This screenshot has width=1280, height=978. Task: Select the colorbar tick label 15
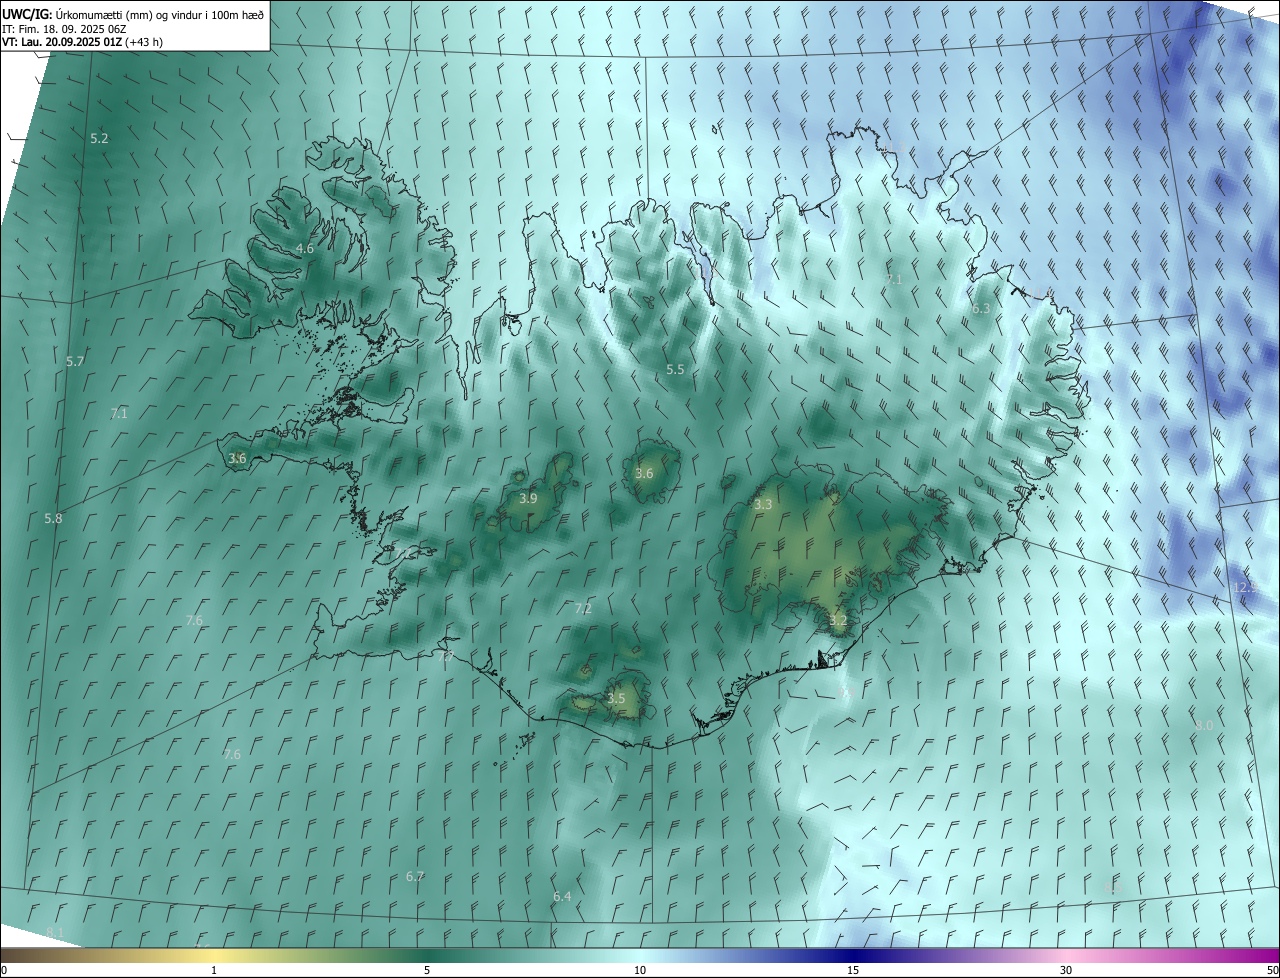pyautogui.click(x=853, y=970)
